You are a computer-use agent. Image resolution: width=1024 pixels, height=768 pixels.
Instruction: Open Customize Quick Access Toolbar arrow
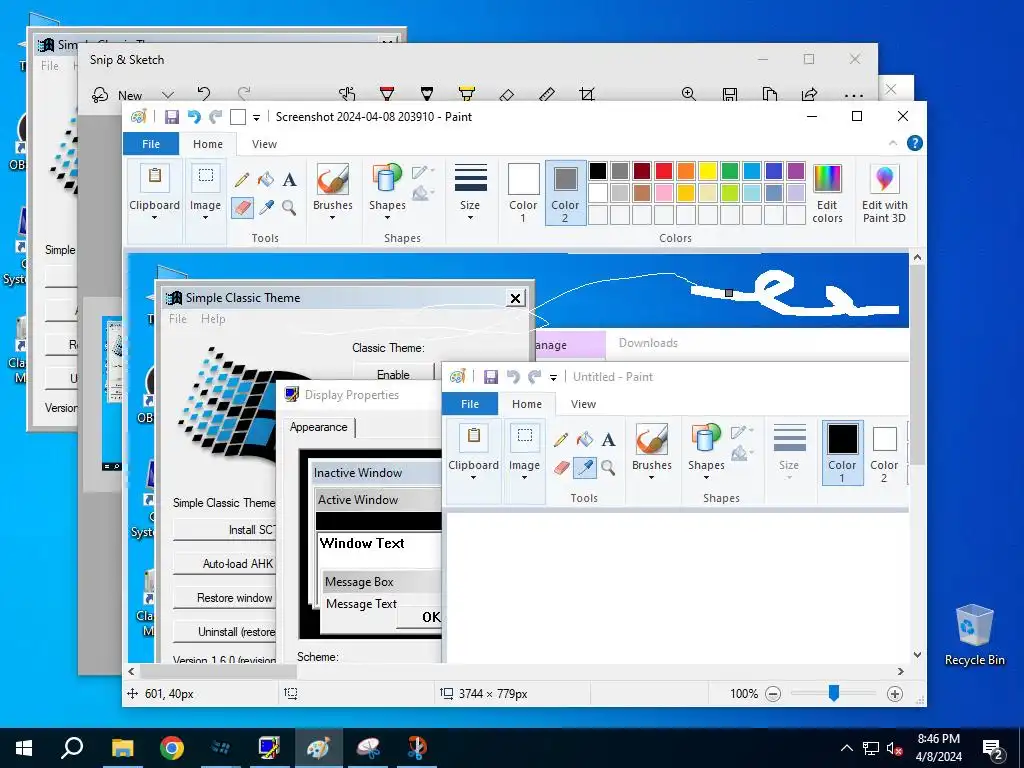(256, 118)
